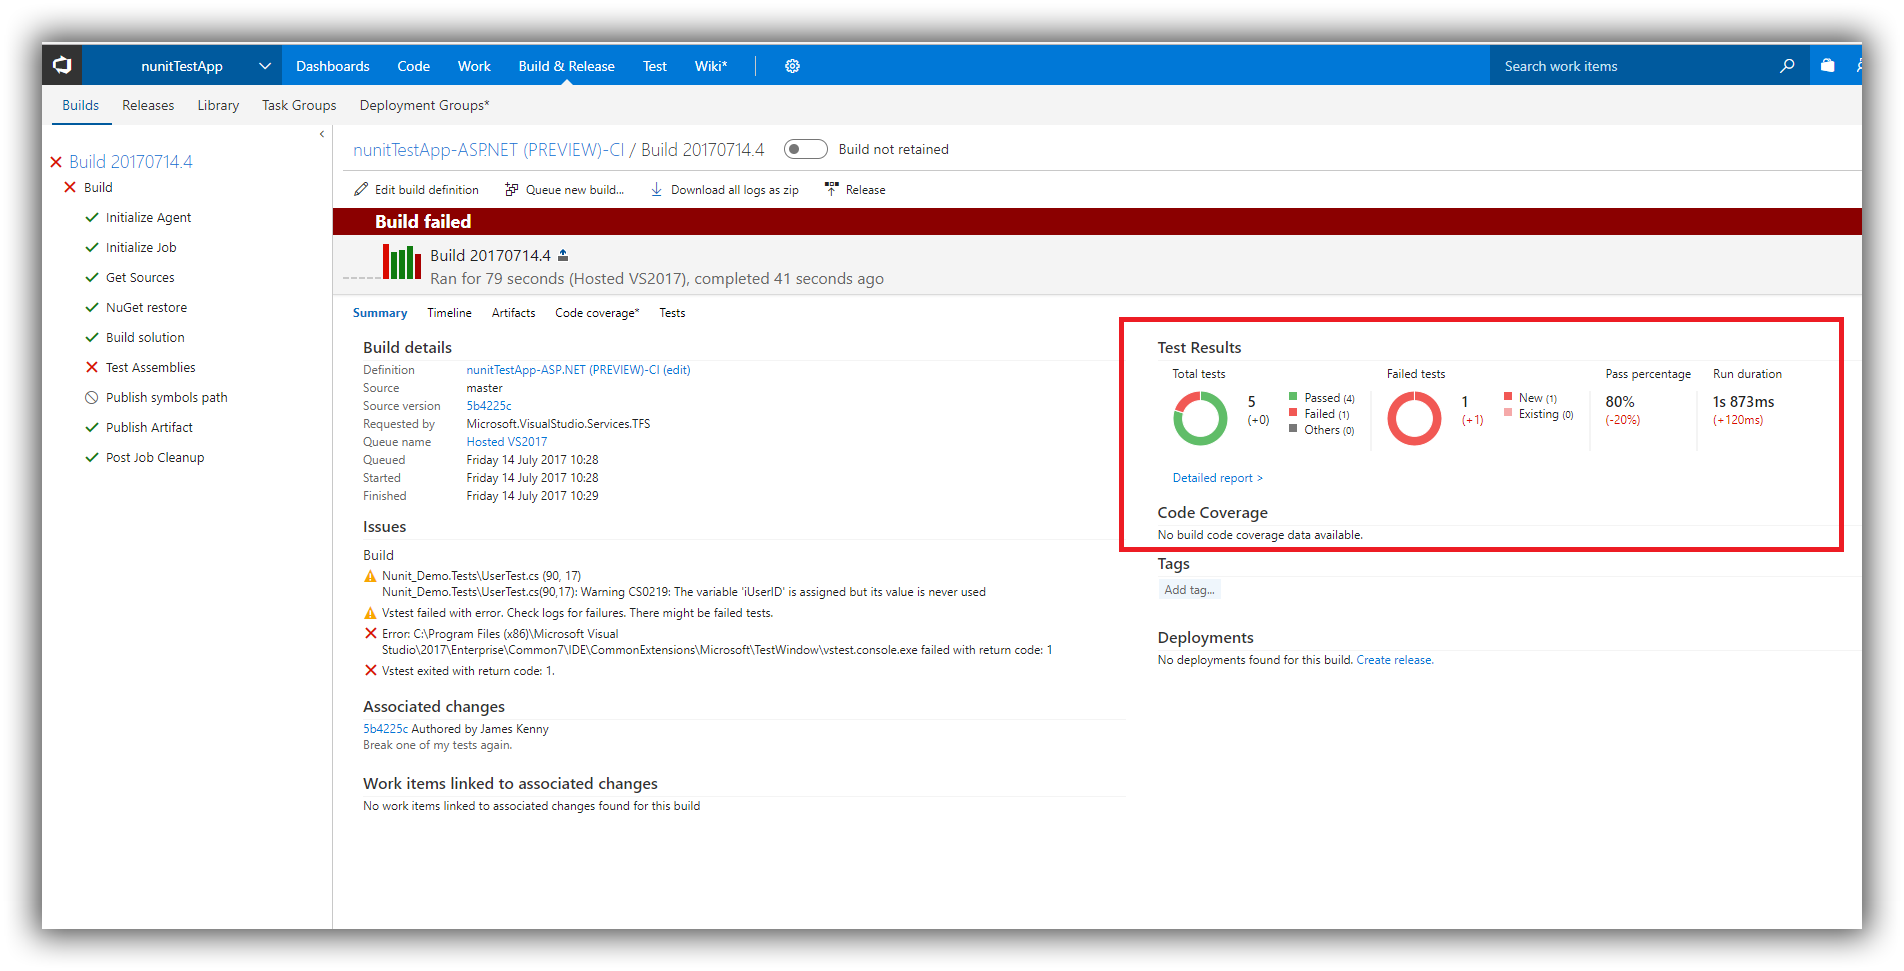This screenshot has height=971, width=1904.
Task: Open the marketplace shopping bag icon
Action: point(1827,66)
